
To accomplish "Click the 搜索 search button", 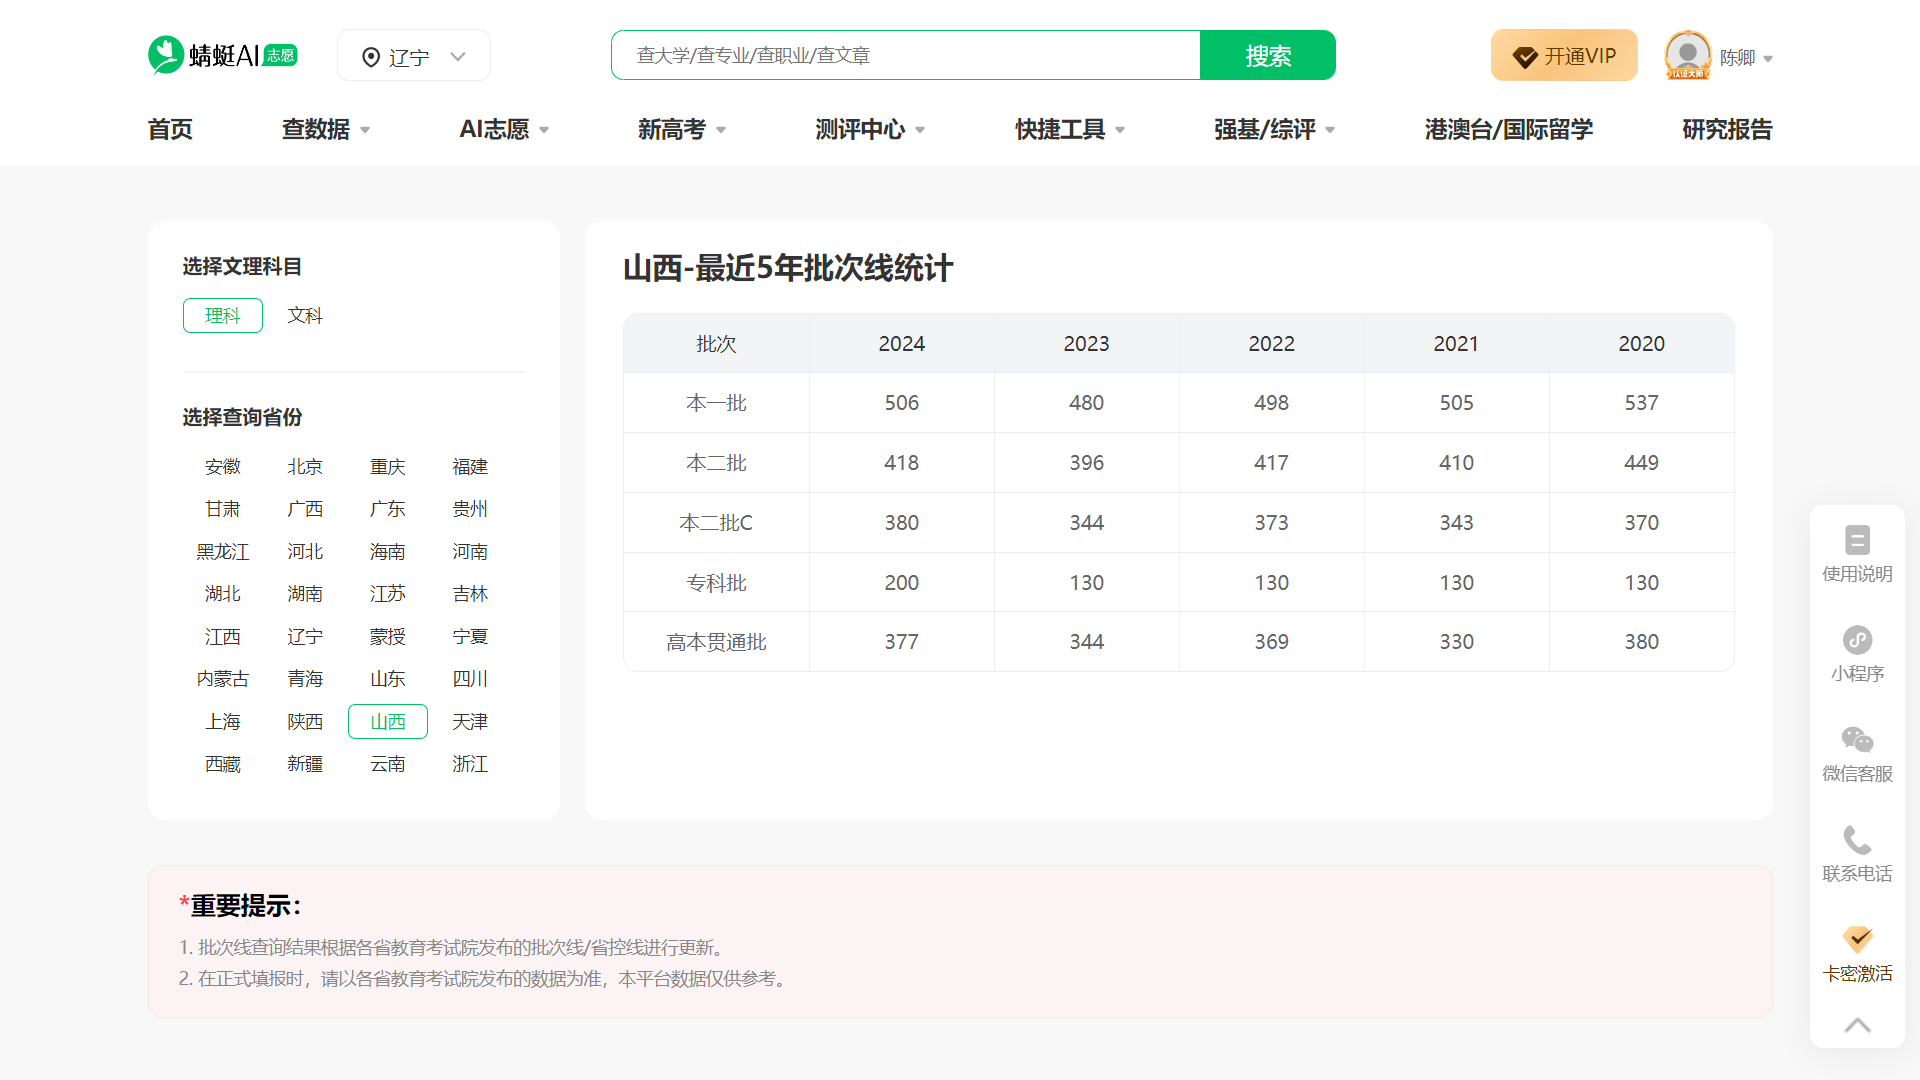I will [x=1267, y=55].
